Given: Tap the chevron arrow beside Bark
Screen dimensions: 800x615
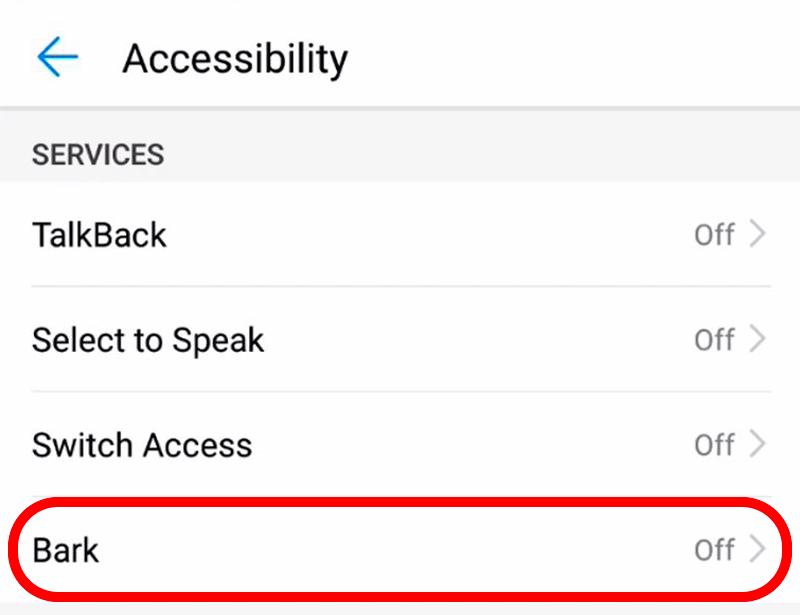Looking at the screenshot, I should click(758, 549).
